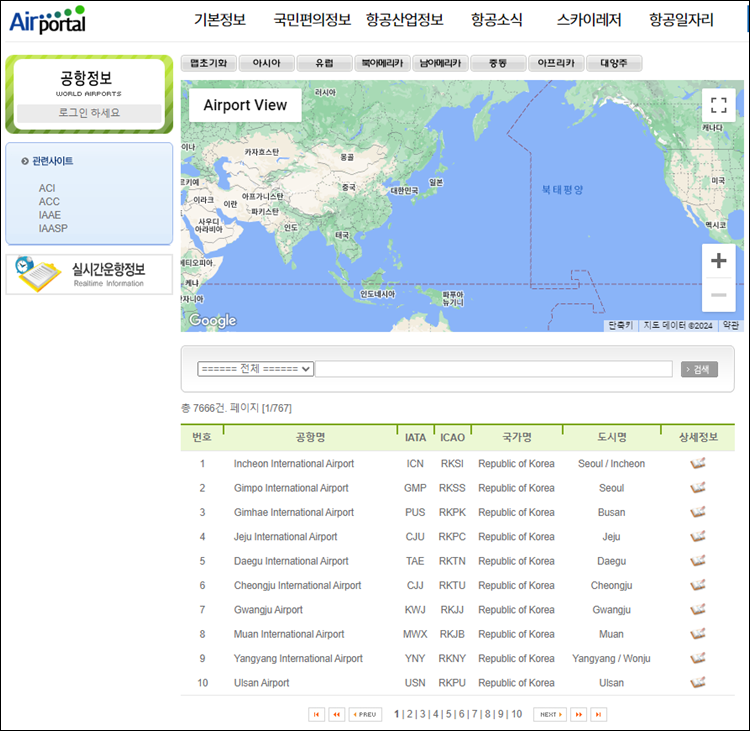Click the Yangyang / Wonju city cell
750x731 pixels.
[x=611, y=658]
